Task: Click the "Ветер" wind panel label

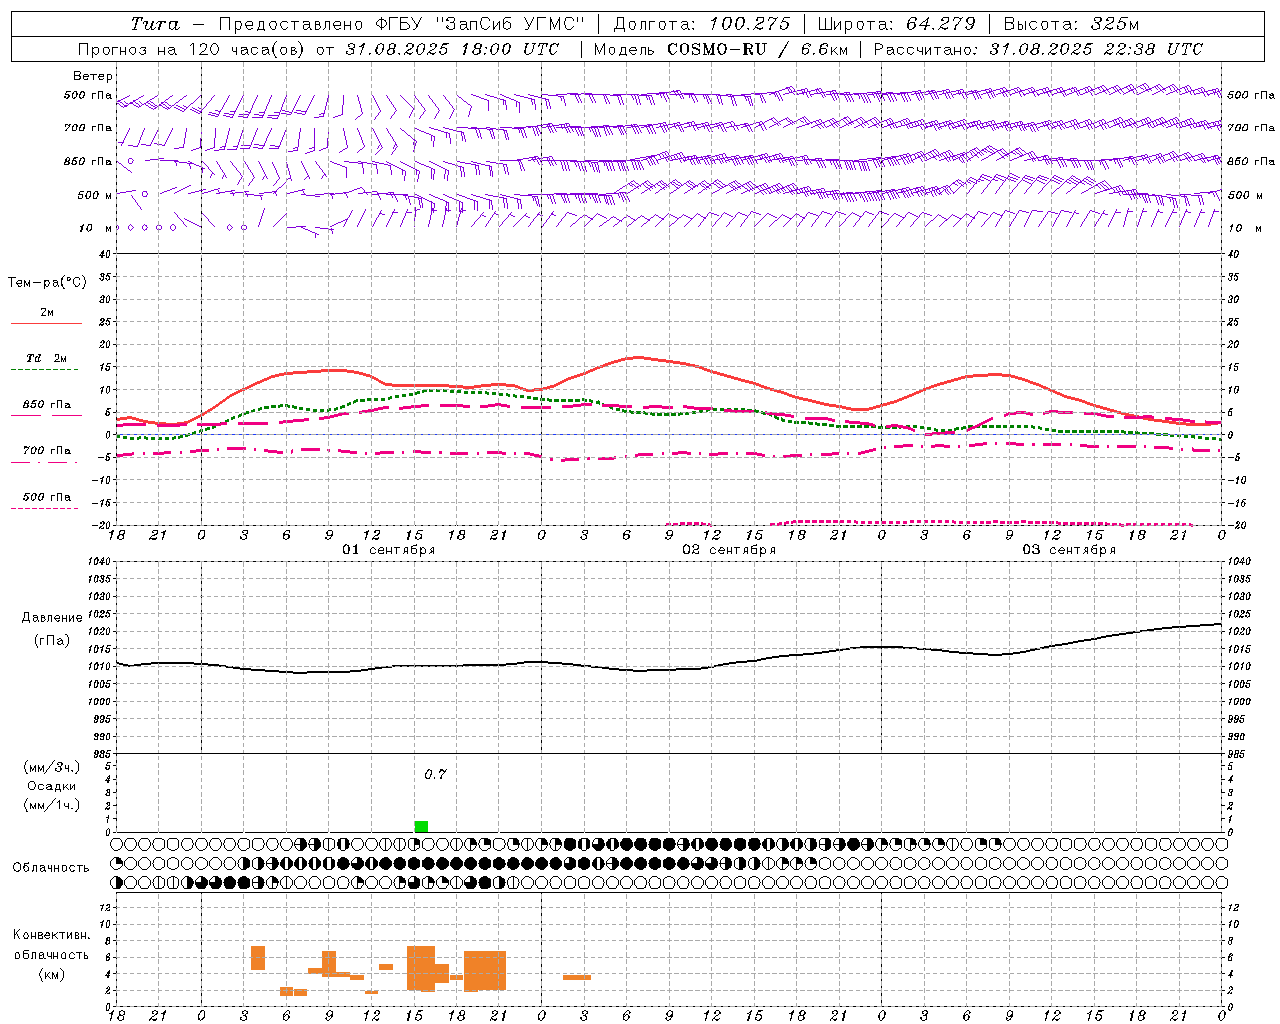Action: point(93,76)
